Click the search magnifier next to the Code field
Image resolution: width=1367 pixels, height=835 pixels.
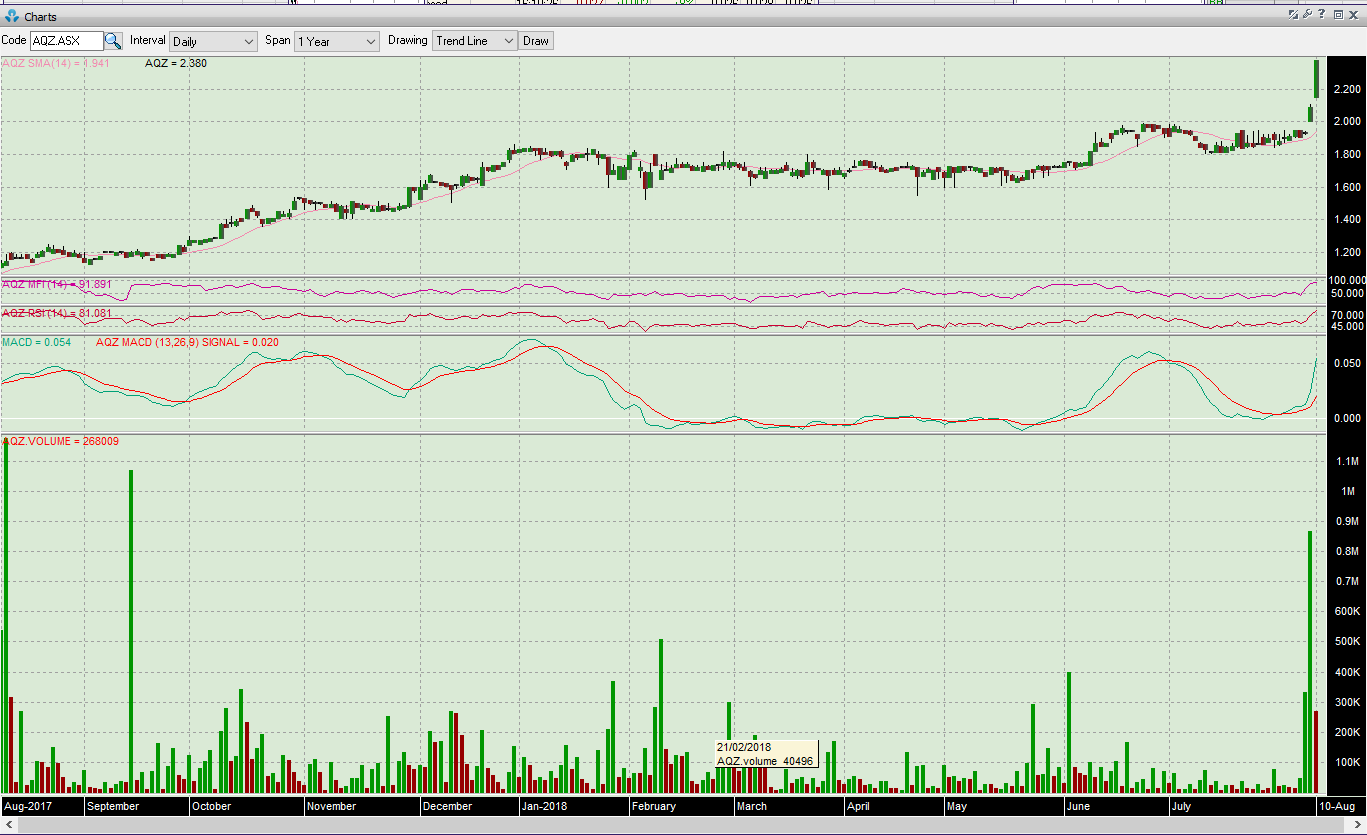pos(113,41)
